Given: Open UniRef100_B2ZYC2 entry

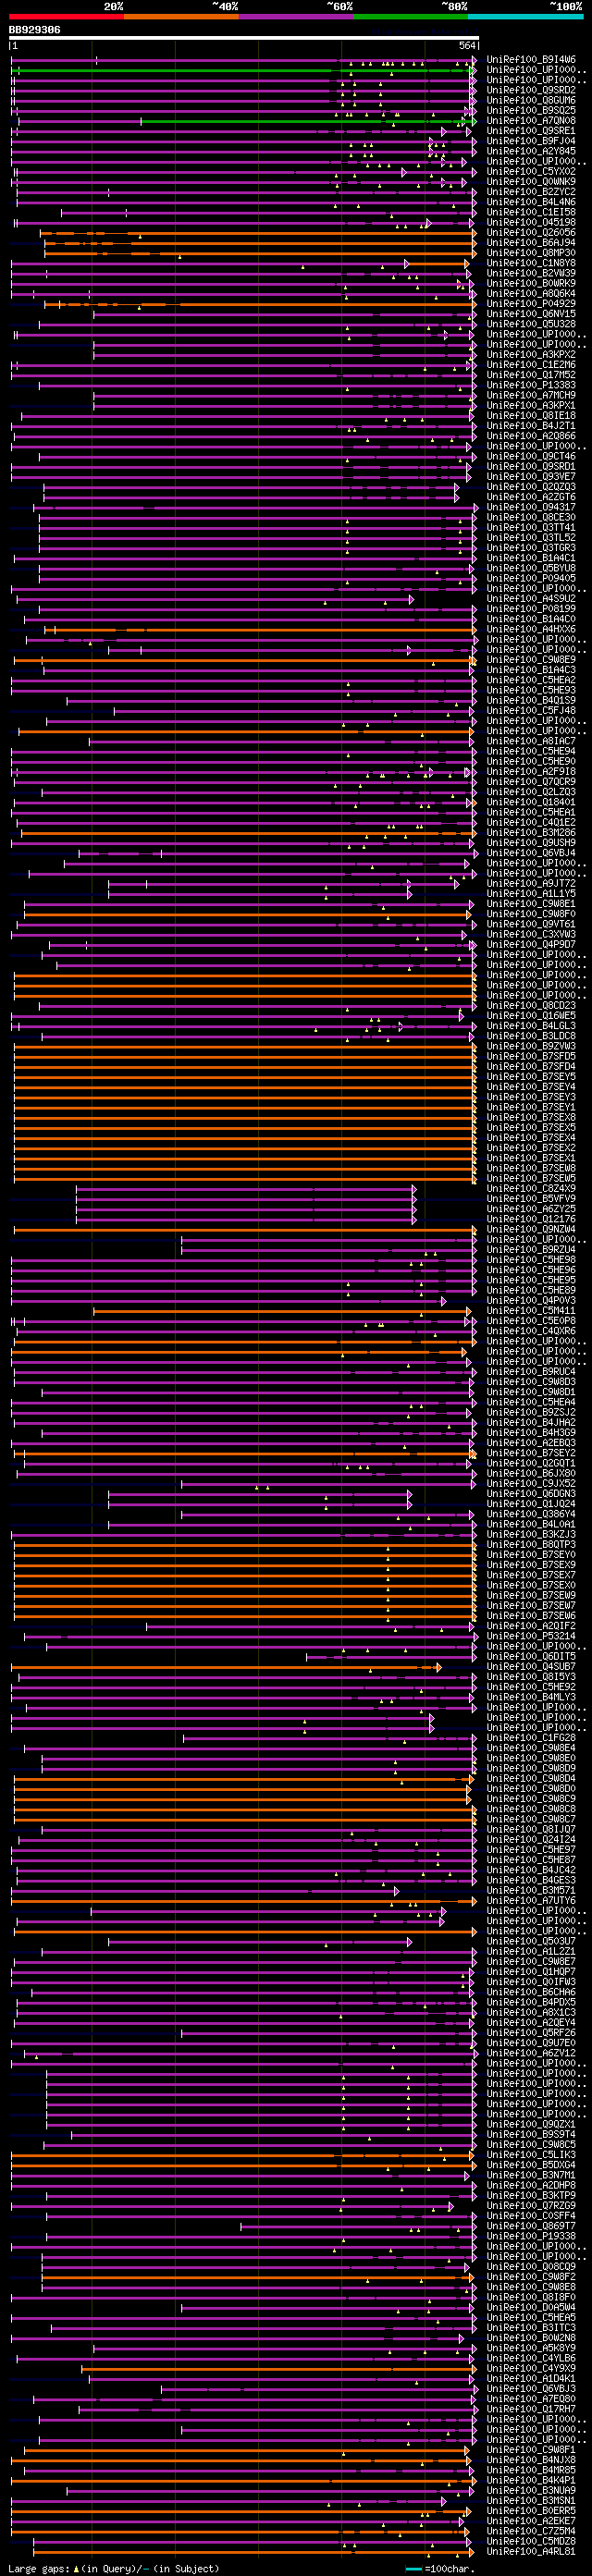Looking at the screenshot, I should point(531,192).
